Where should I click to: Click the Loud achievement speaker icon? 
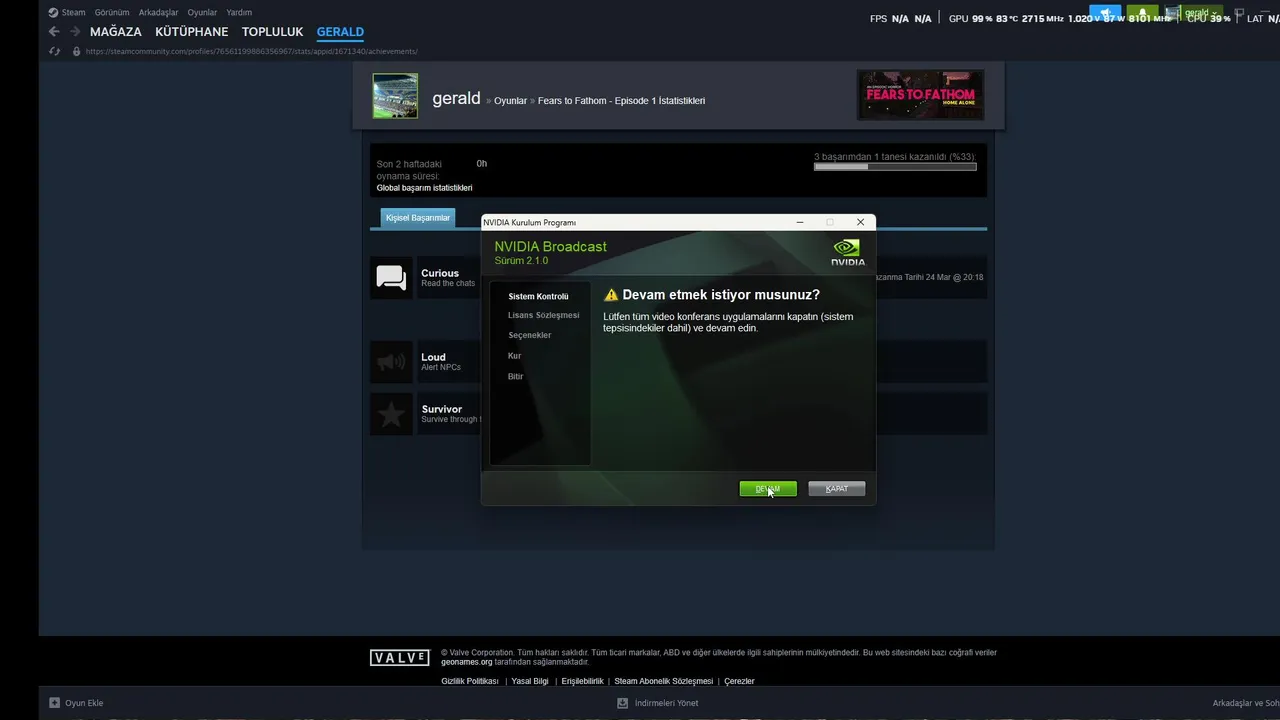pyautogui.click(x=391, y=362)
